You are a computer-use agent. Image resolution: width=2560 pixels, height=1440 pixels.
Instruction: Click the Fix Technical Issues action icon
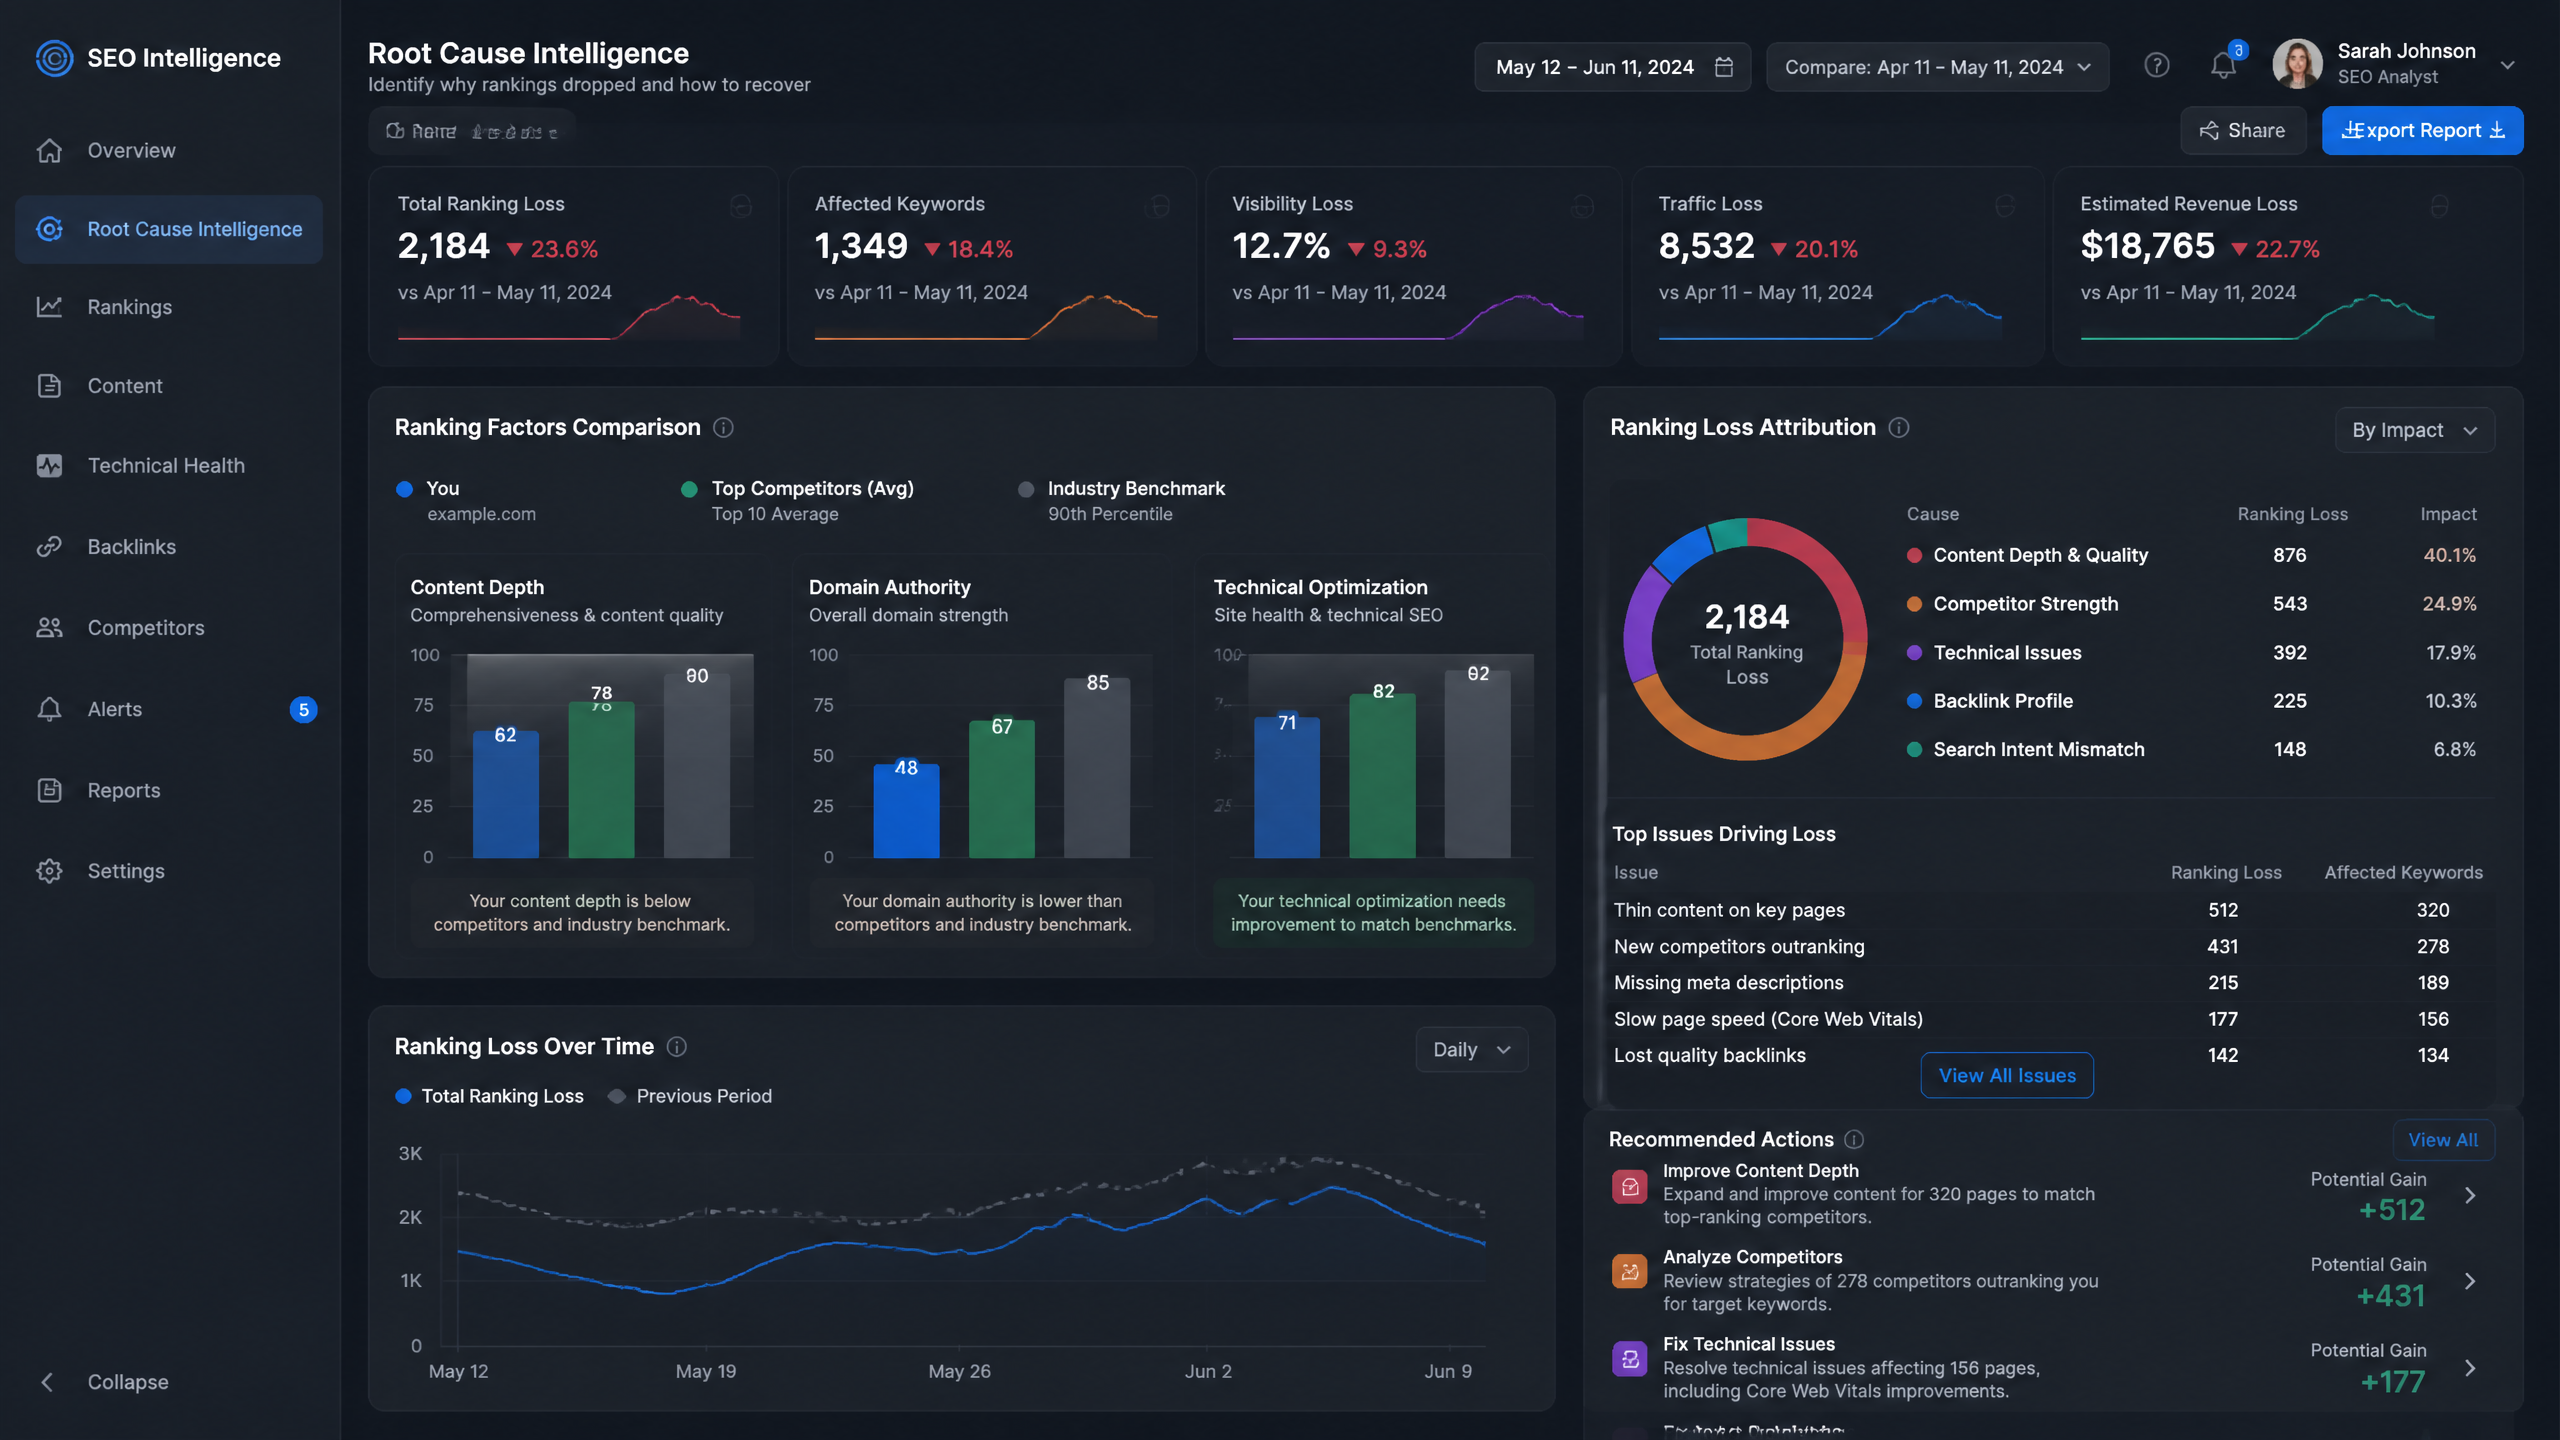click(1630, 1359)
